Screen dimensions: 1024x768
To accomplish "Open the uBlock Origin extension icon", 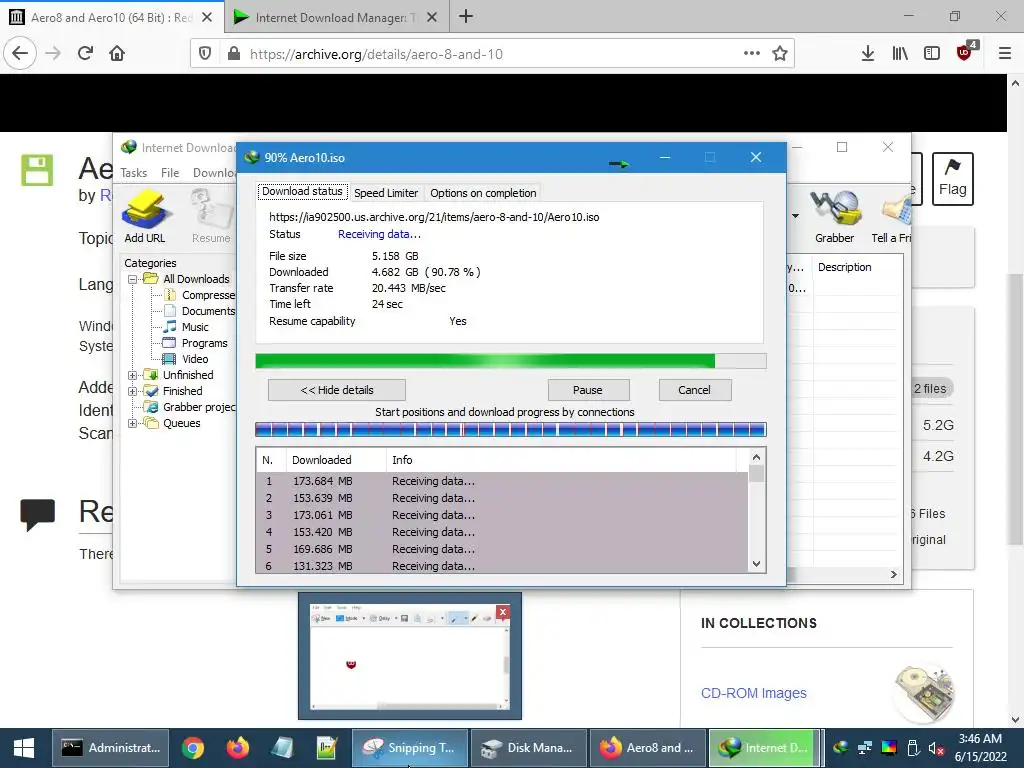I will pyautogui.click(x=965, y=52).
